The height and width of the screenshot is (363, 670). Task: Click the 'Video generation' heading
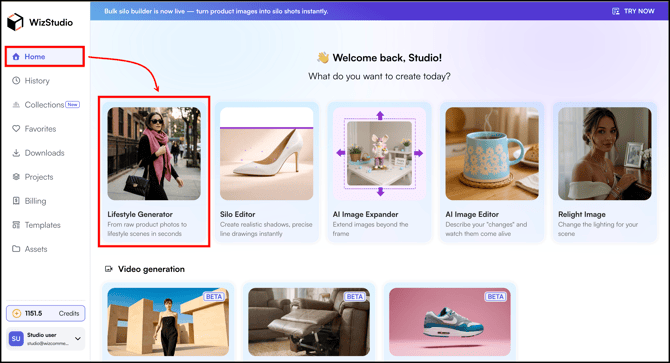151,269
